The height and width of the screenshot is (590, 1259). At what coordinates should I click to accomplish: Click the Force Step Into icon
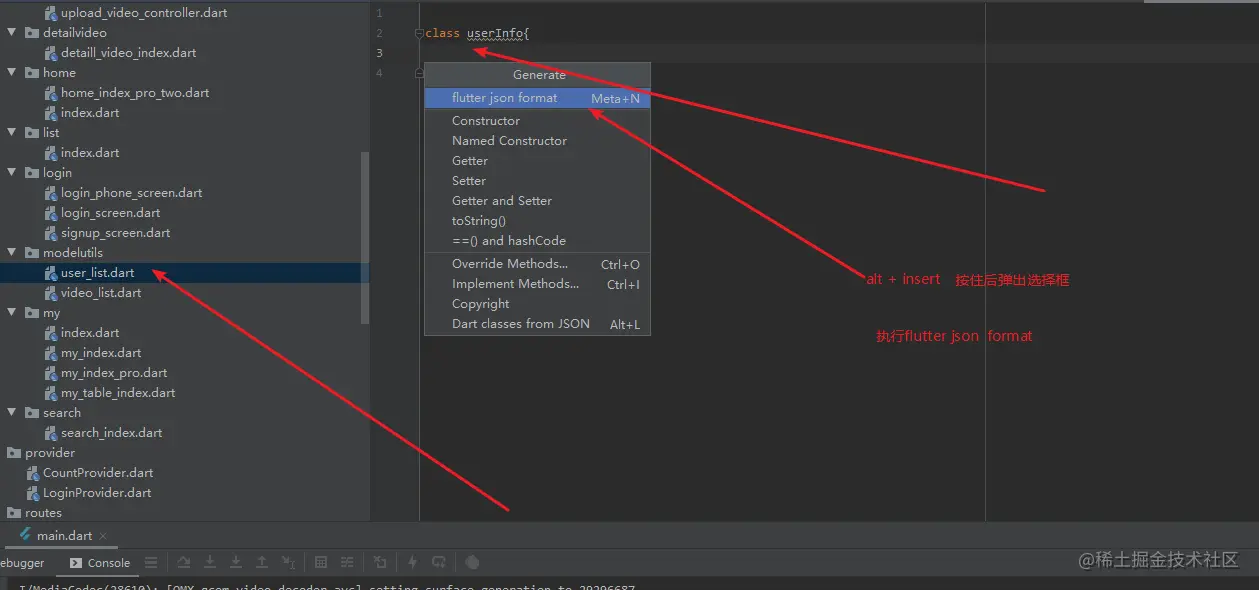pyautogui.click(x=236, y=563)
